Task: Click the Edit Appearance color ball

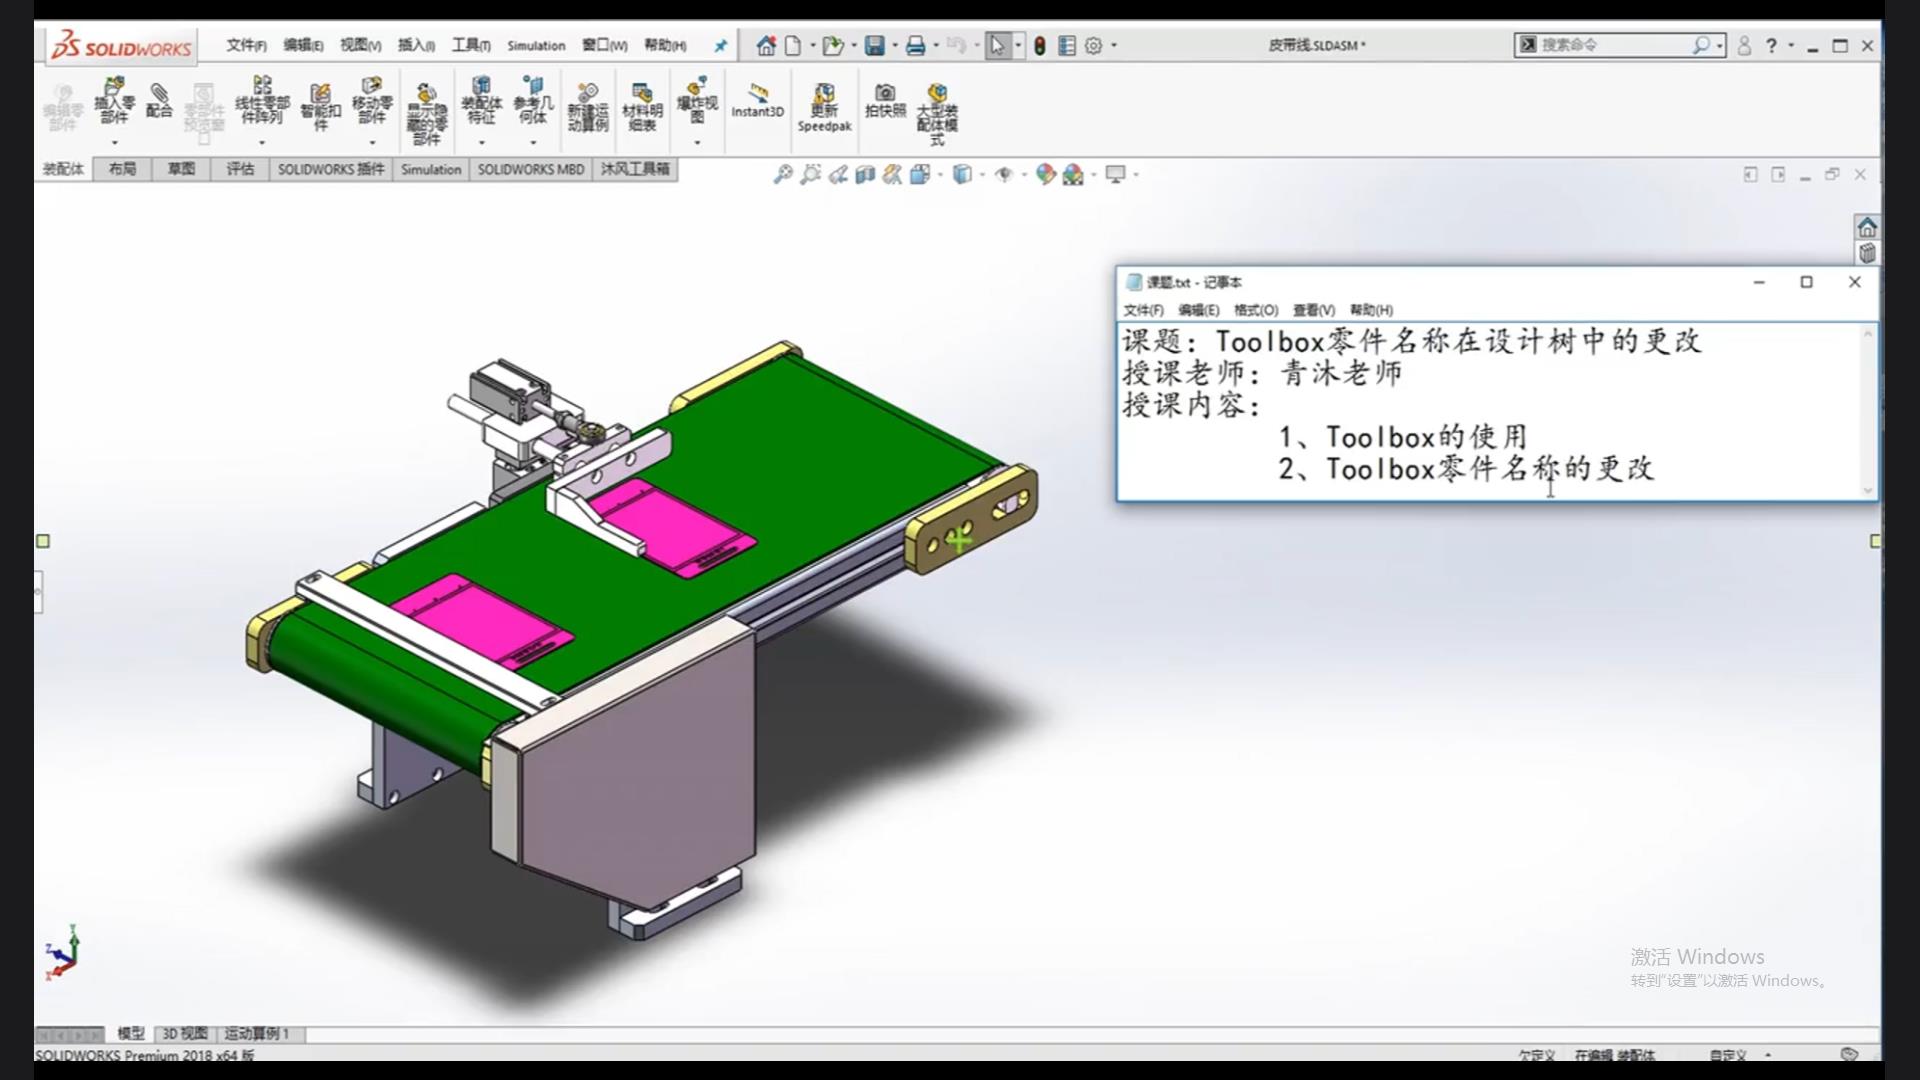Action: (x=1046, y=175)
